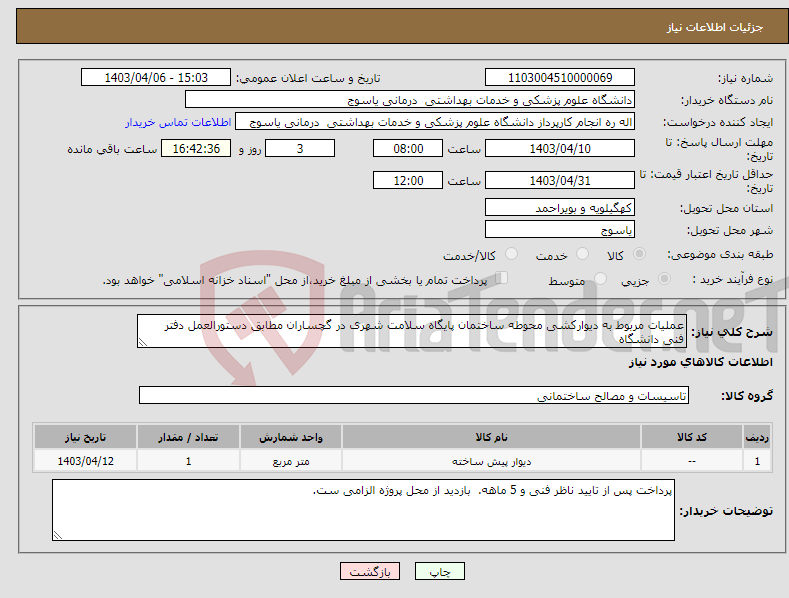Viewport: 789px width, 598px height.
Task: Click the ردیف column header
Action: [x=757, y=437]
